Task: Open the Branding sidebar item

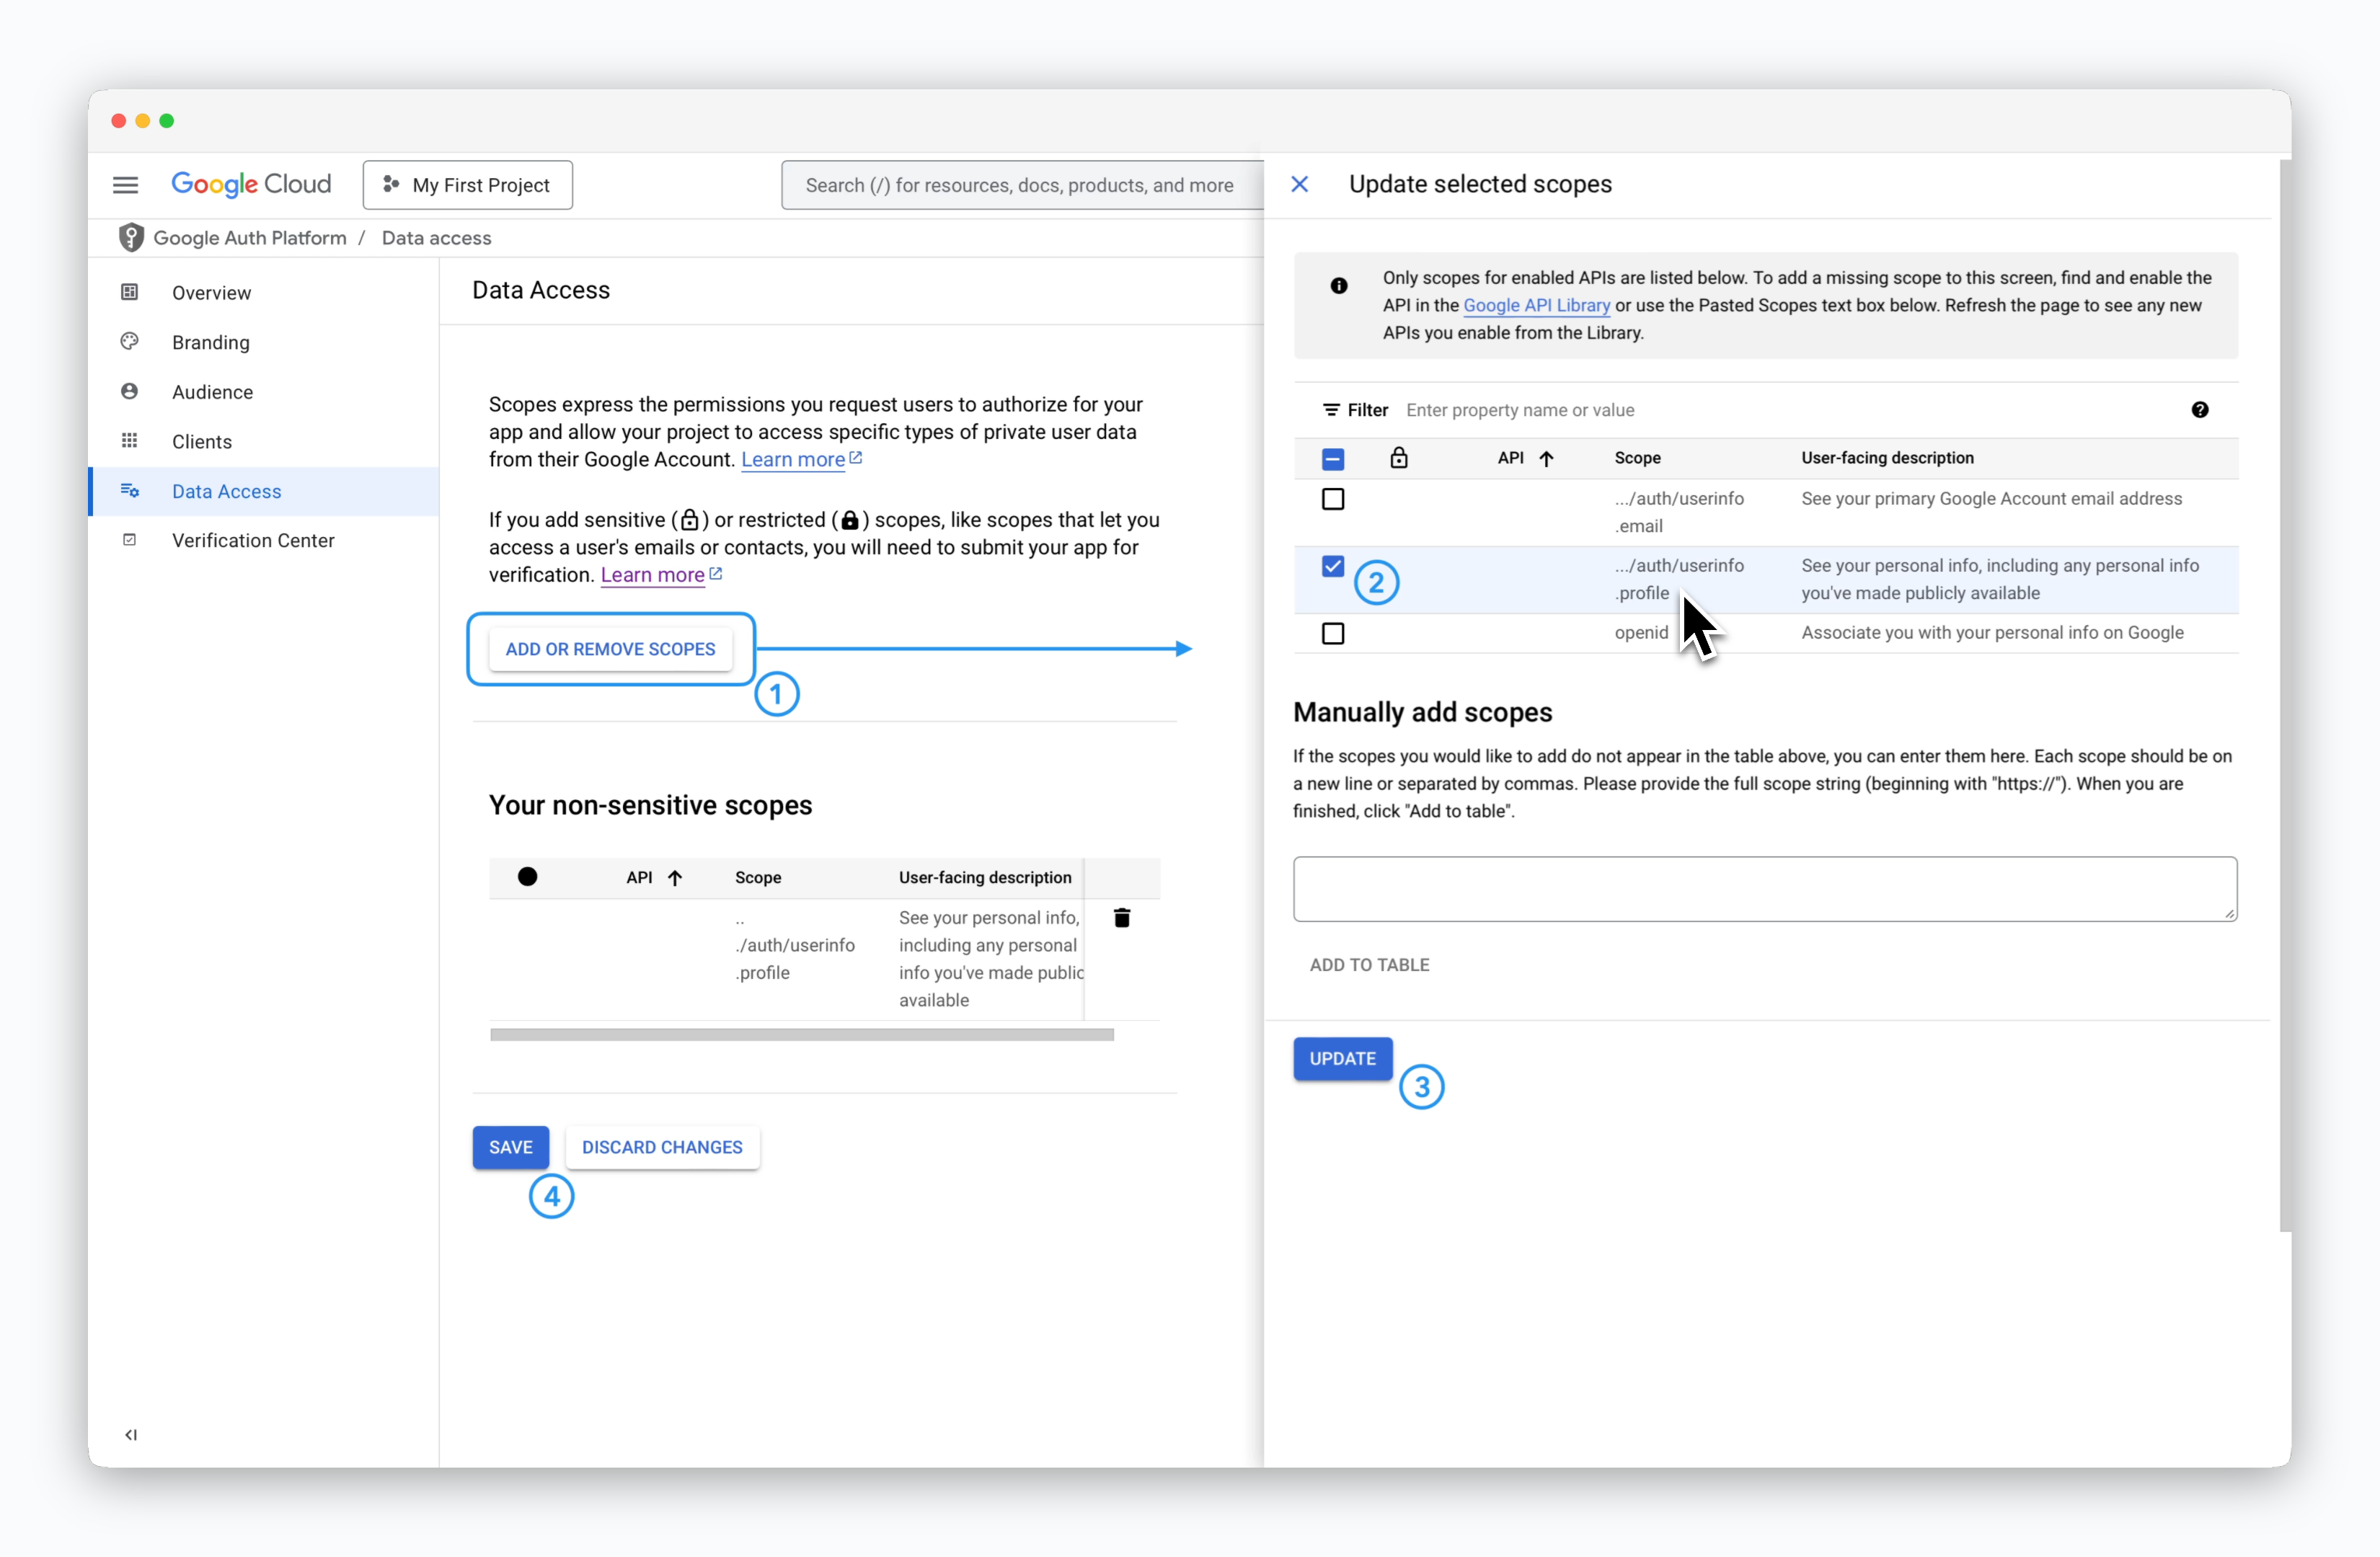Action: 264,342
